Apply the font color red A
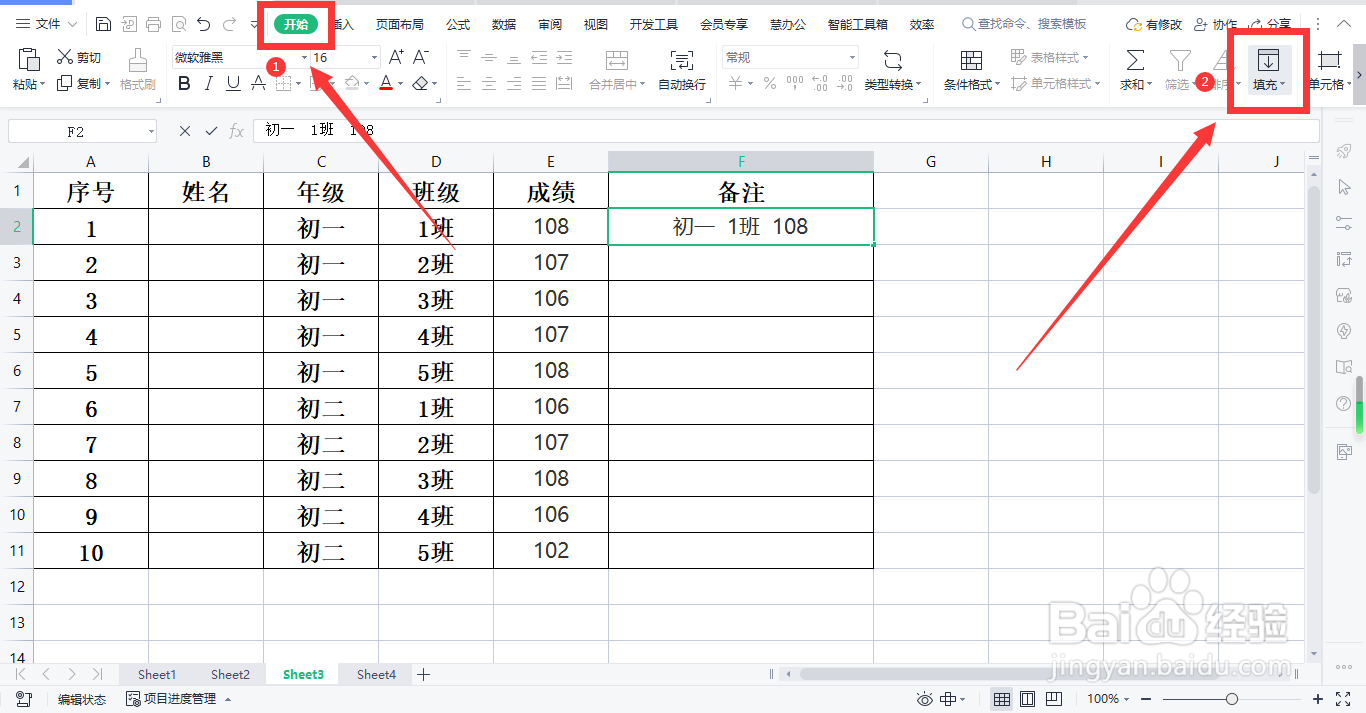This screenshot has width=1366, height=713. tap(386, 84)
